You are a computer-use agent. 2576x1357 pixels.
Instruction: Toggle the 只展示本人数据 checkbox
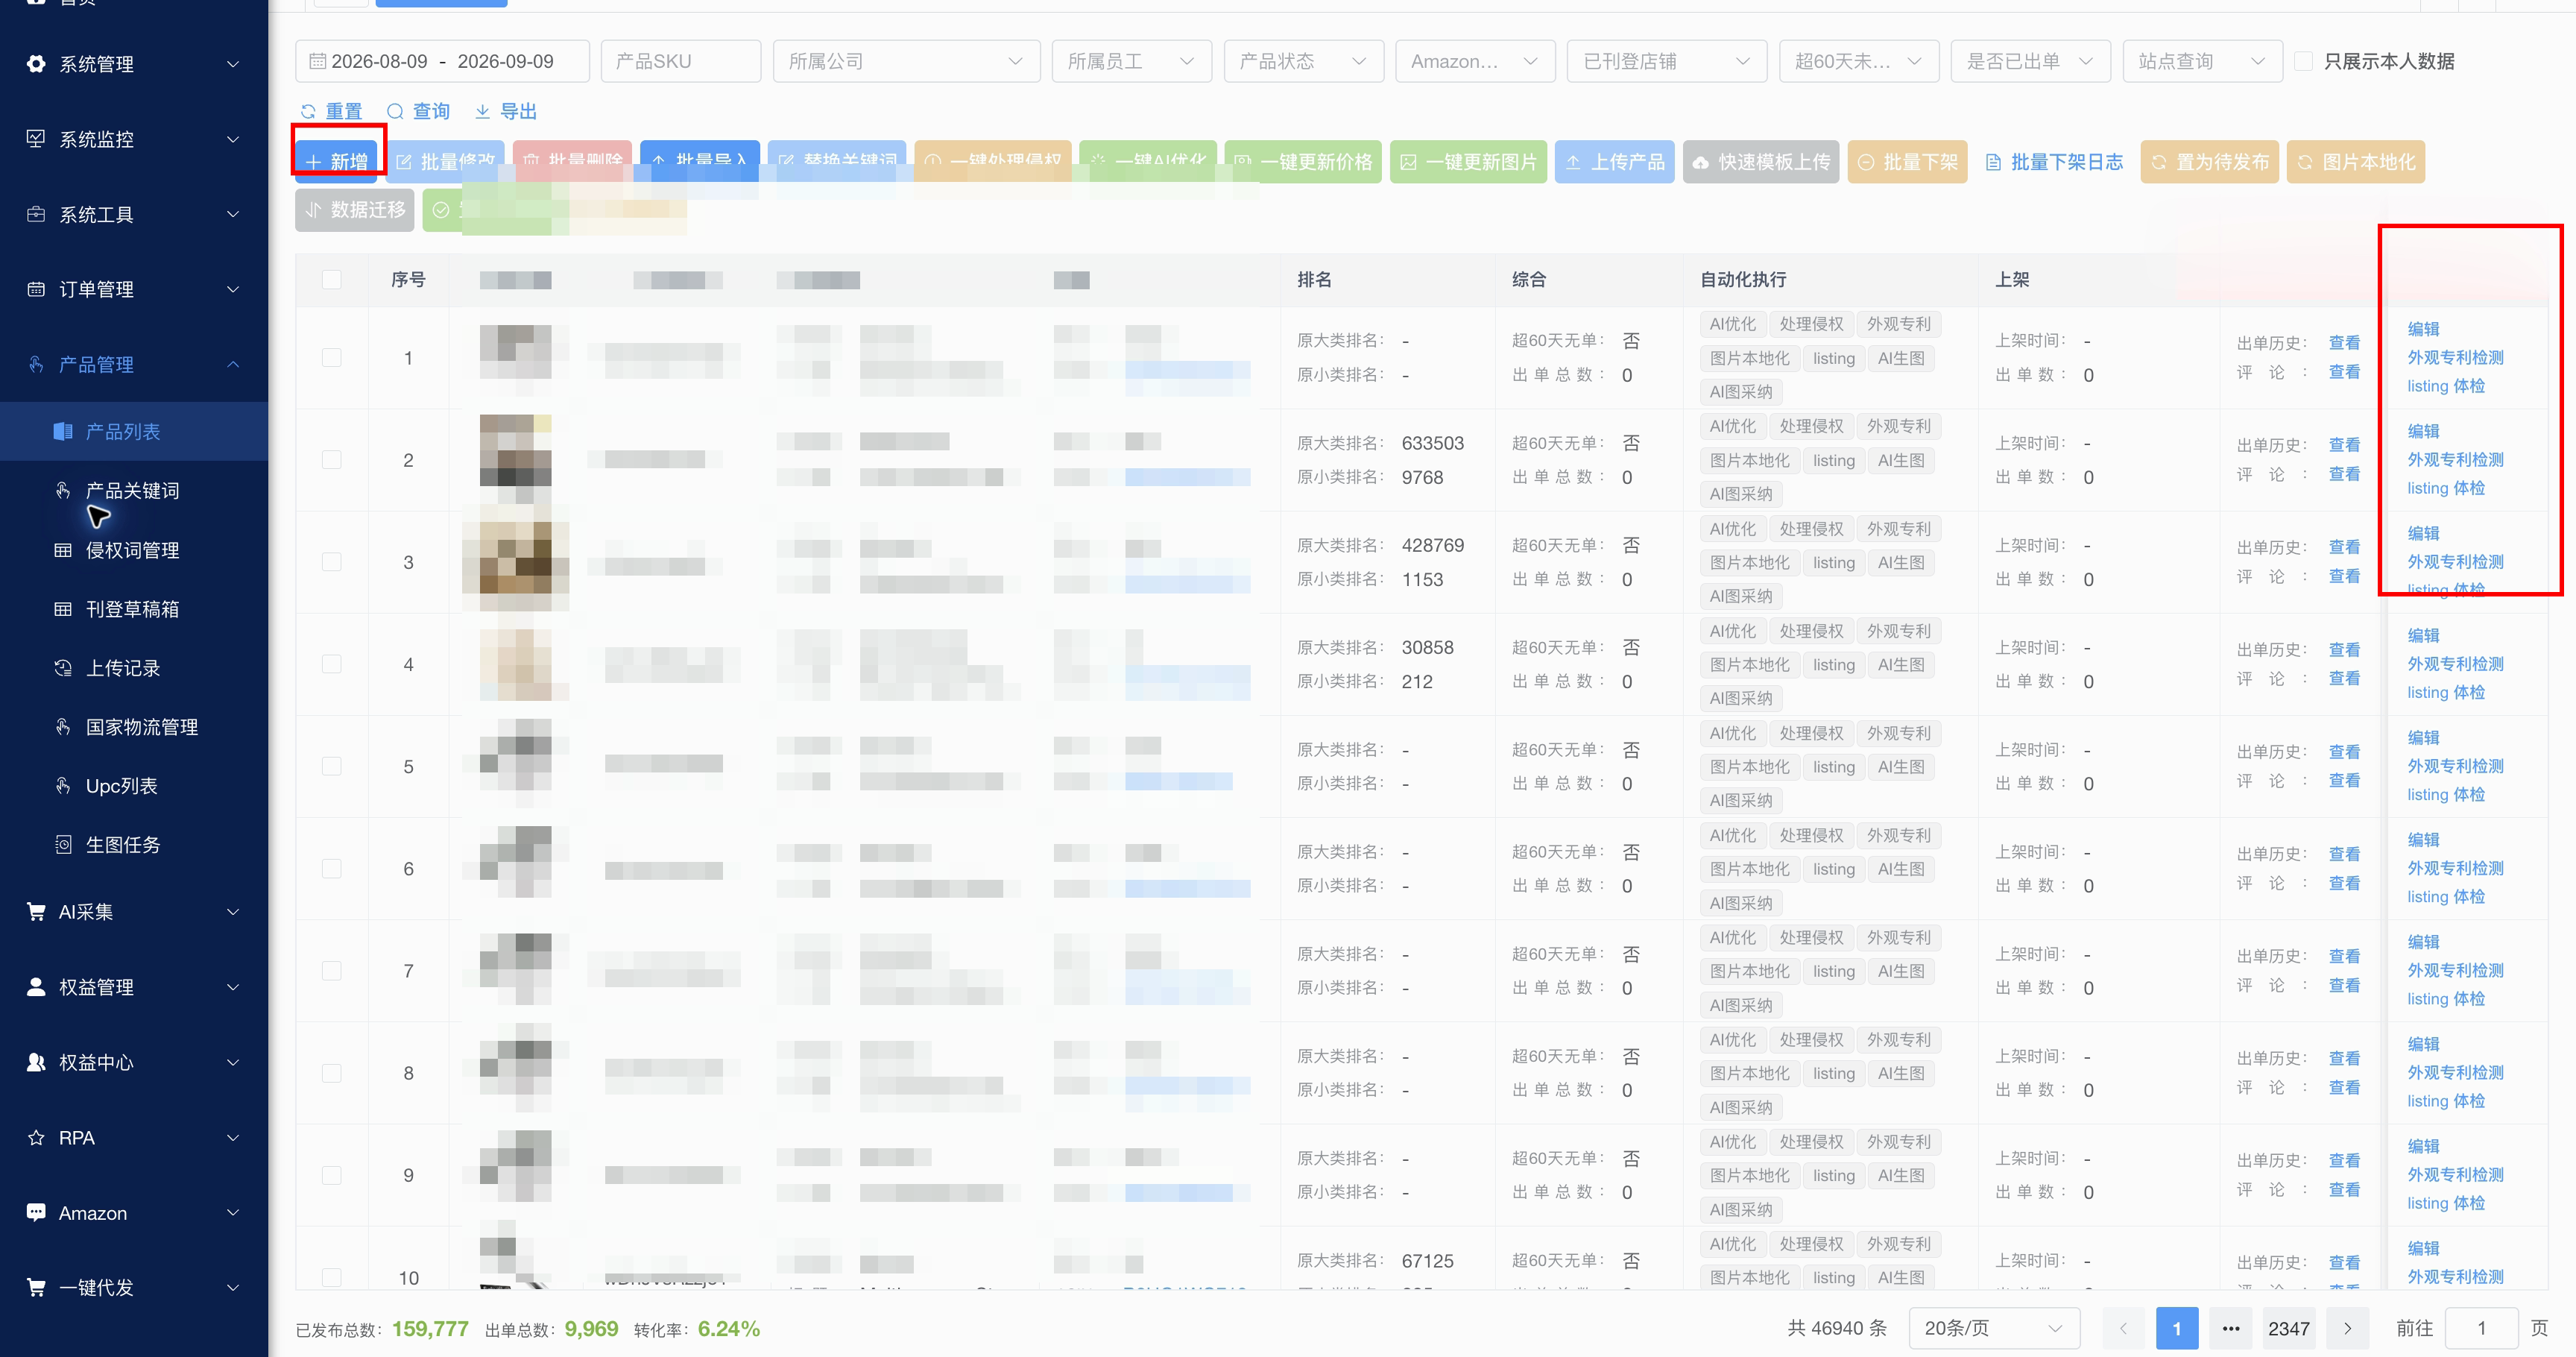(x=2303, y=61)
